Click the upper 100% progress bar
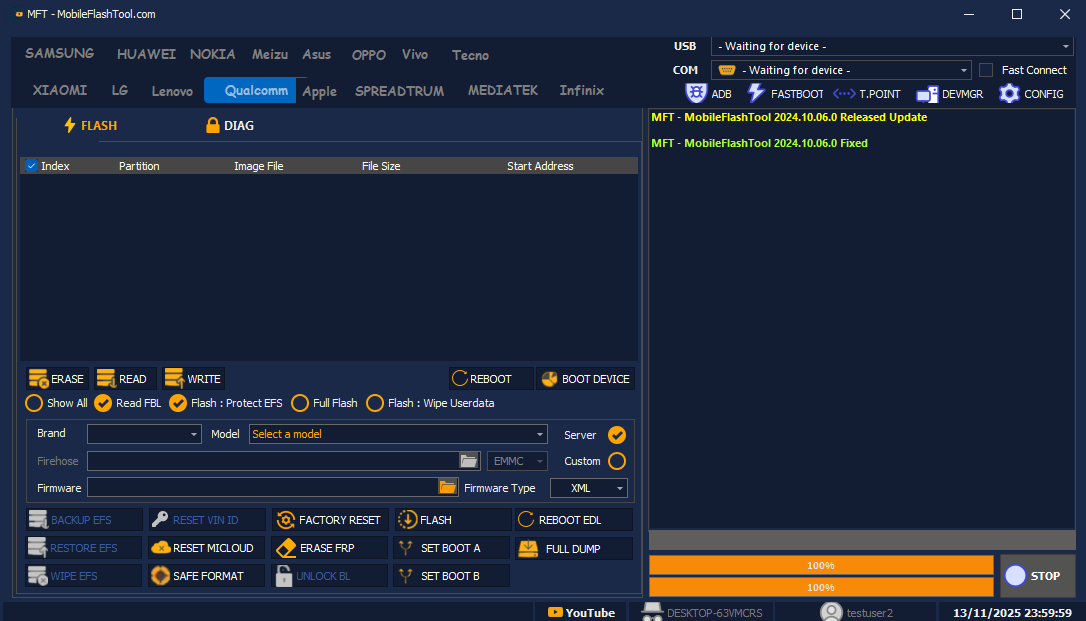The image size is (1086, 621). point(821,566)
